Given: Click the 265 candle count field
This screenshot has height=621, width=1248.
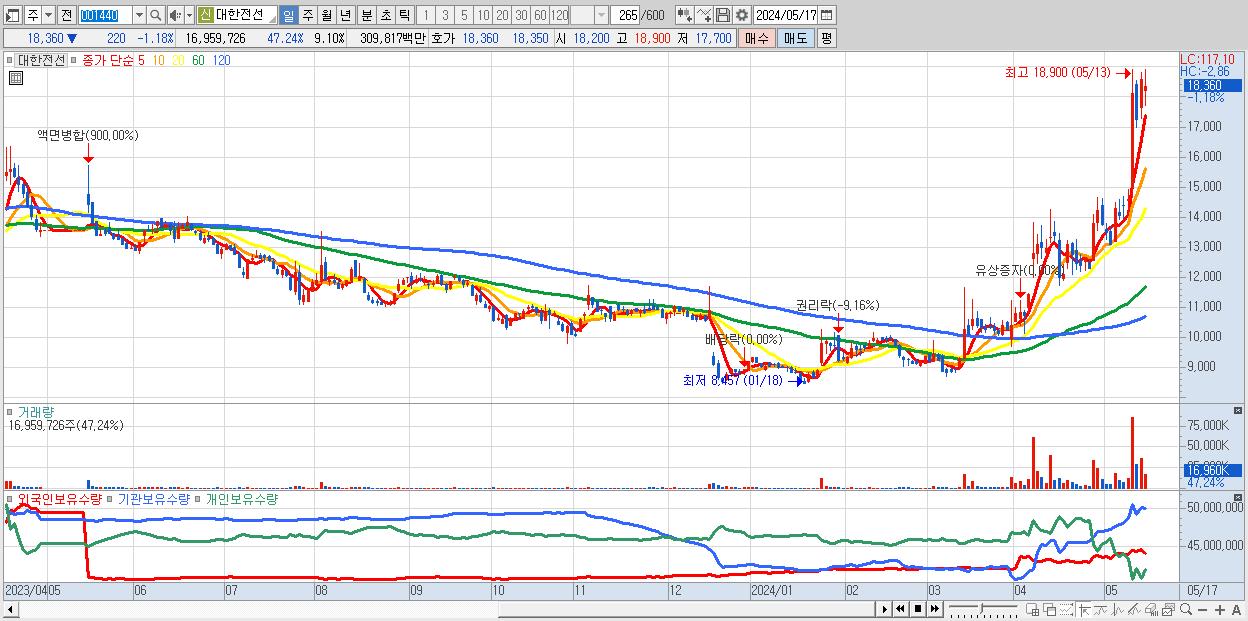Looking at the screenshot, I should 626,15.
